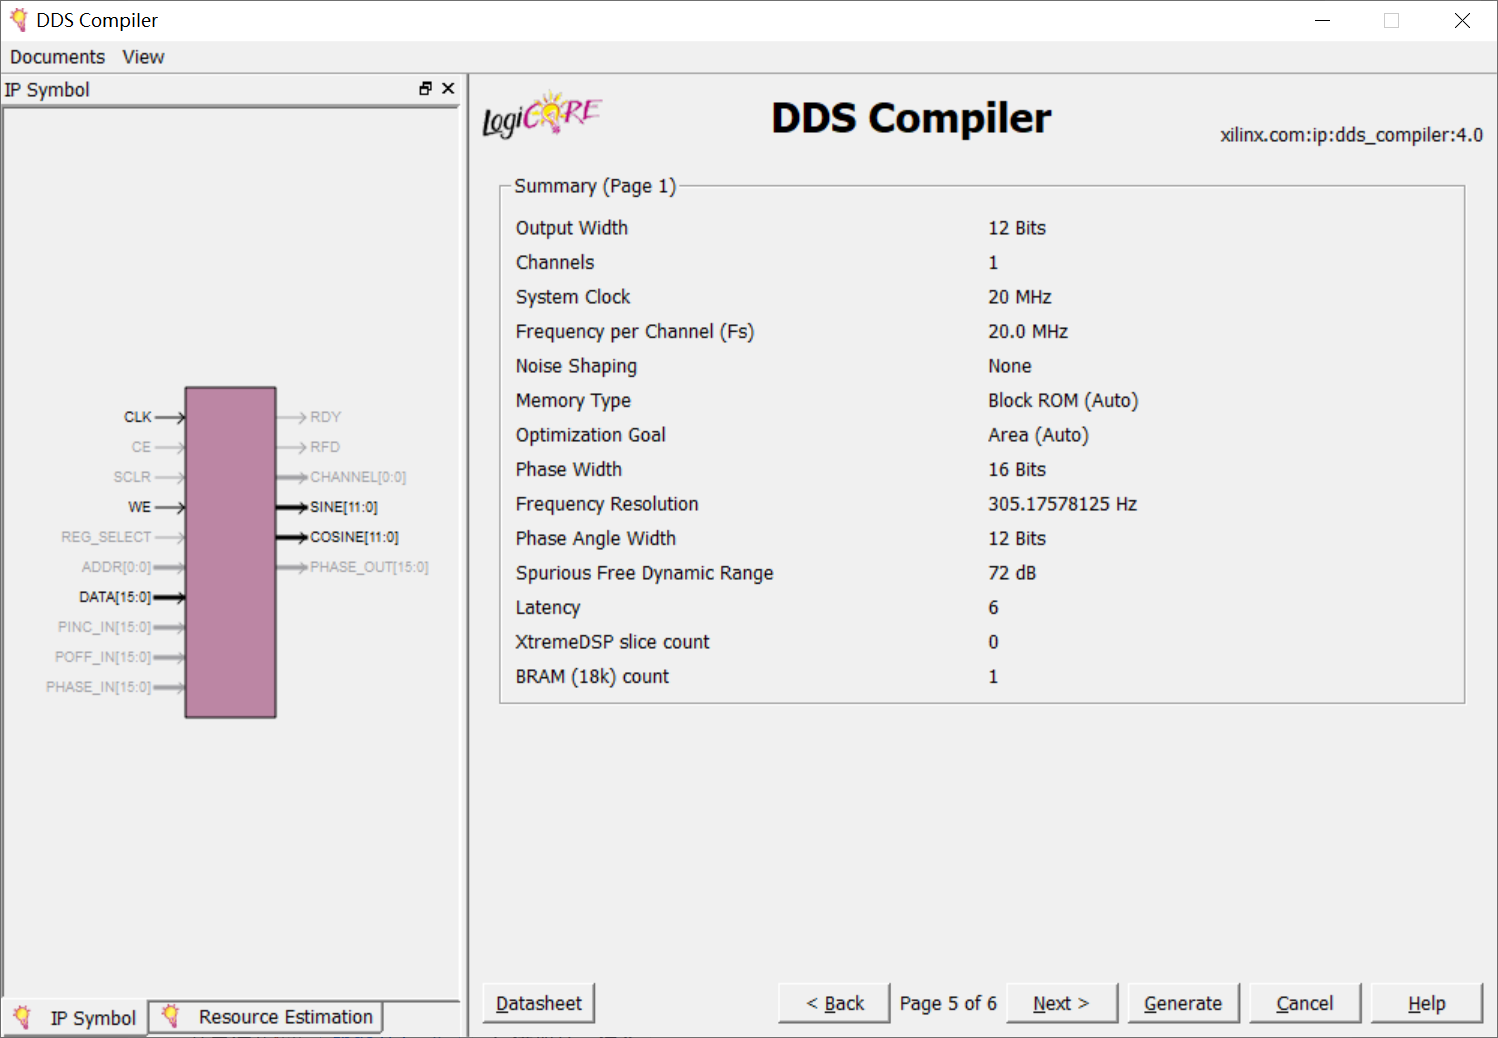Image resolution: width=1498 pixels, height=1038 pixels.
Task: Click the Output Width label
Action: click(x=572, y=228)
